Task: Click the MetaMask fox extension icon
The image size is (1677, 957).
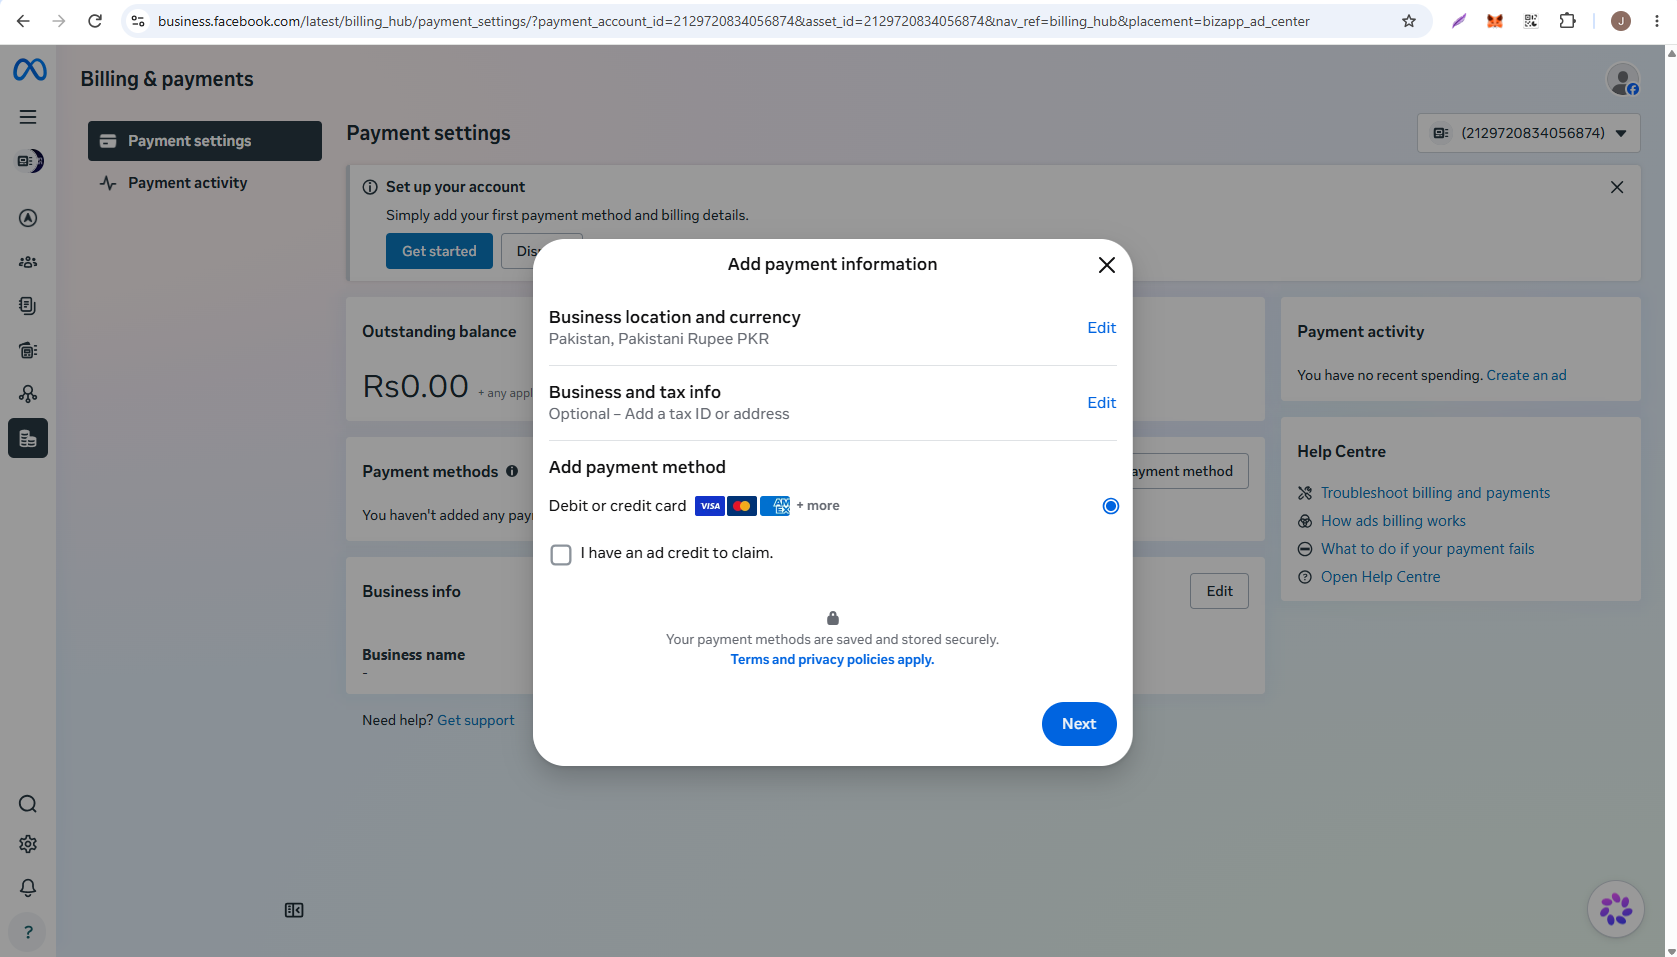Action: (1495, 21)
